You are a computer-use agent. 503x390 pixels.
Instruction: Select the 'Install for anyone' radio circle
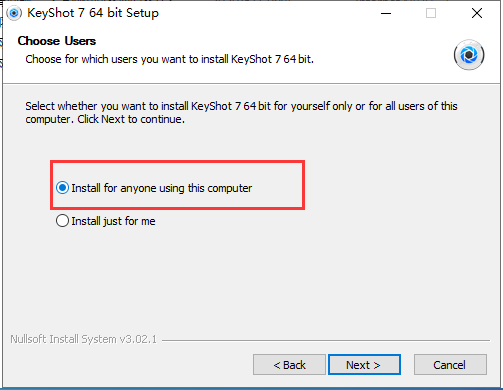pyautogui.click(x=62, y=188)
